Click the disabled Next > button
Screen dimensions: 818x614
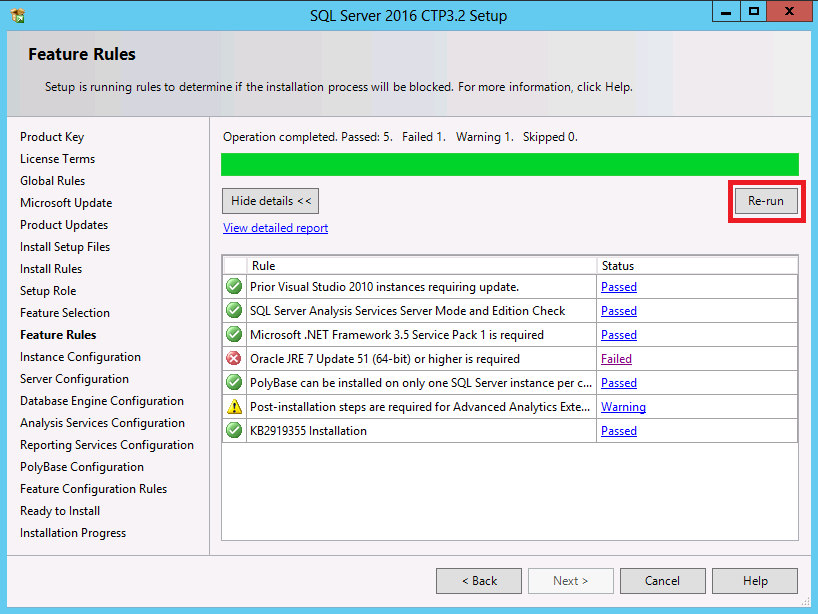point(571,581)
